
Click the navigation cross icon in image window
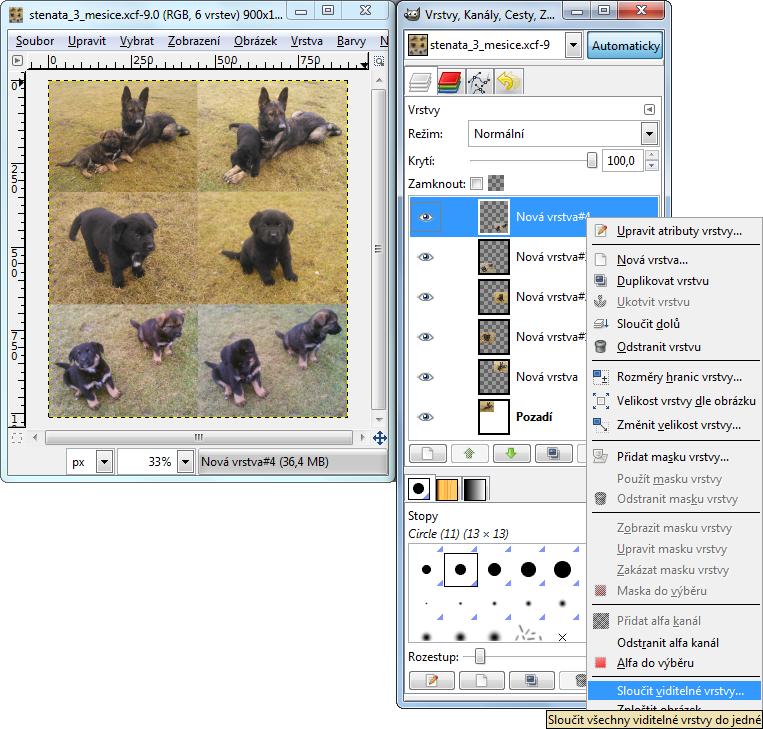[380, 438]
